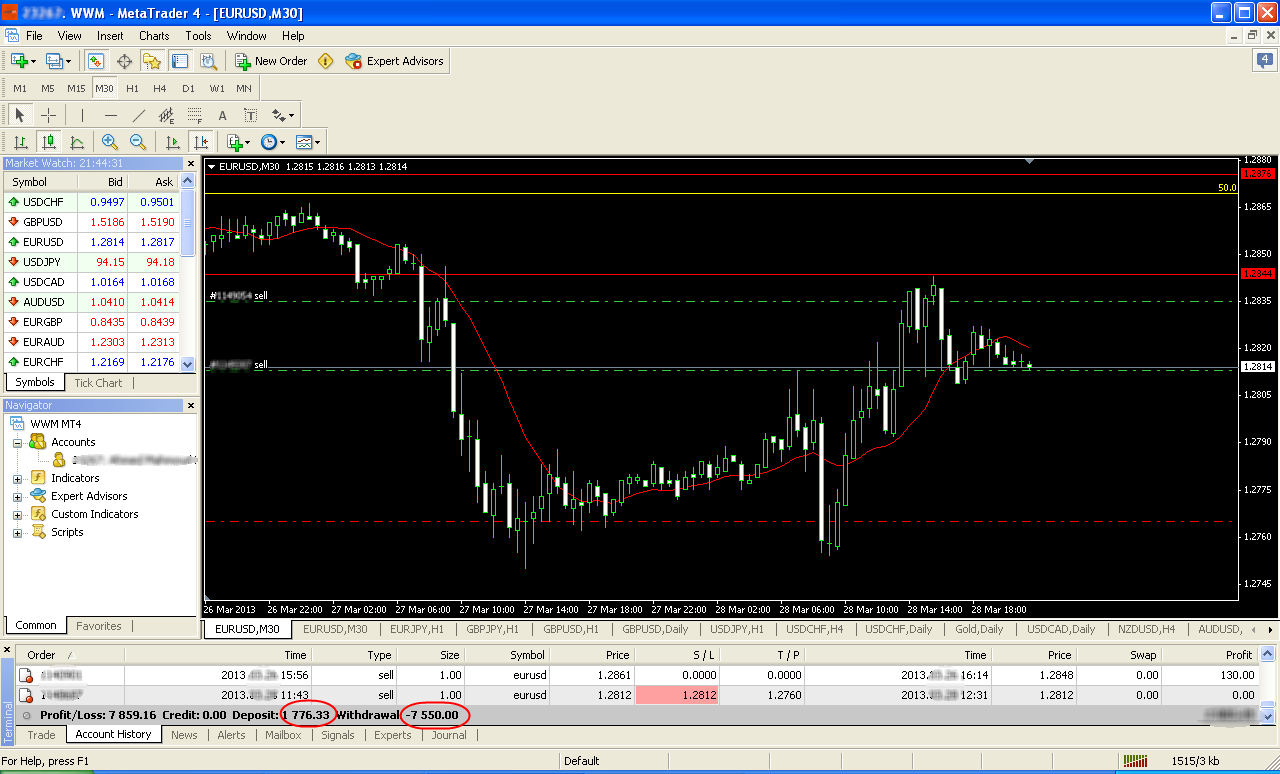
Task: Expand the Indicators tree node
Action: (17, 478)
